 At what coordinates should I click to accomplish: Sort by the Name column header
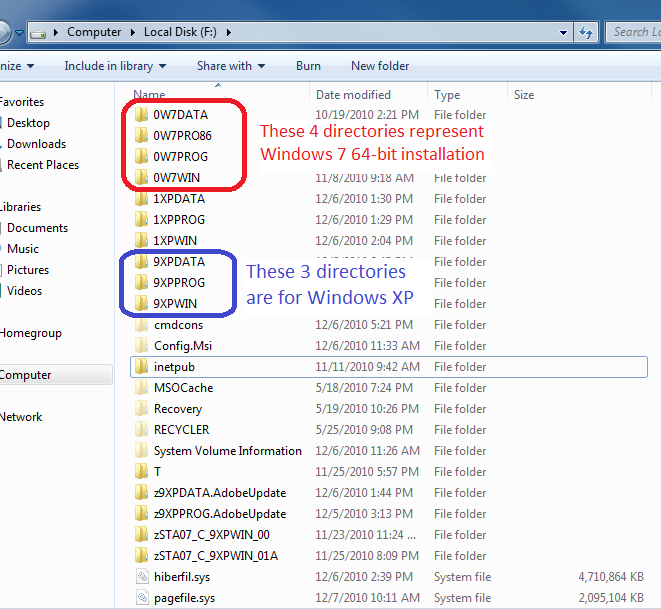[149, 94]
